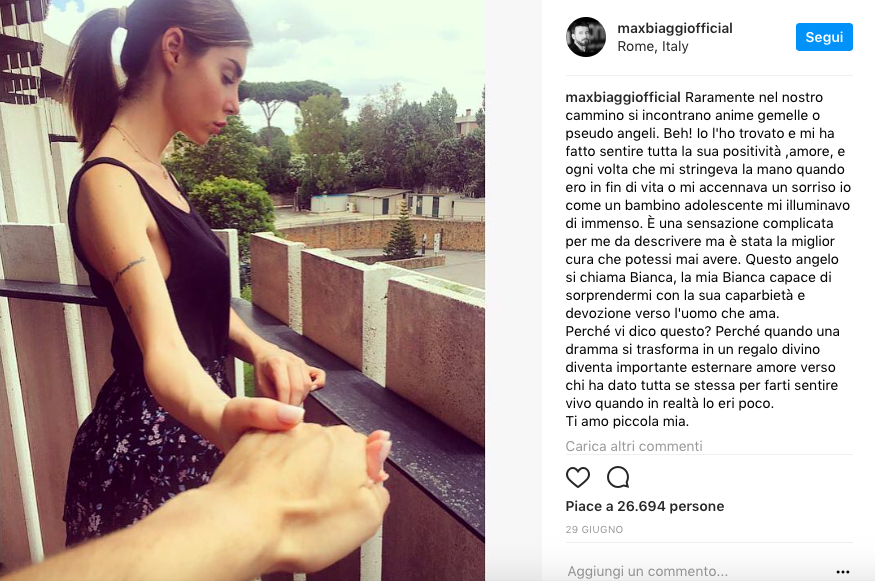Focus the Aggiungi un commento field

pos(698,571)
